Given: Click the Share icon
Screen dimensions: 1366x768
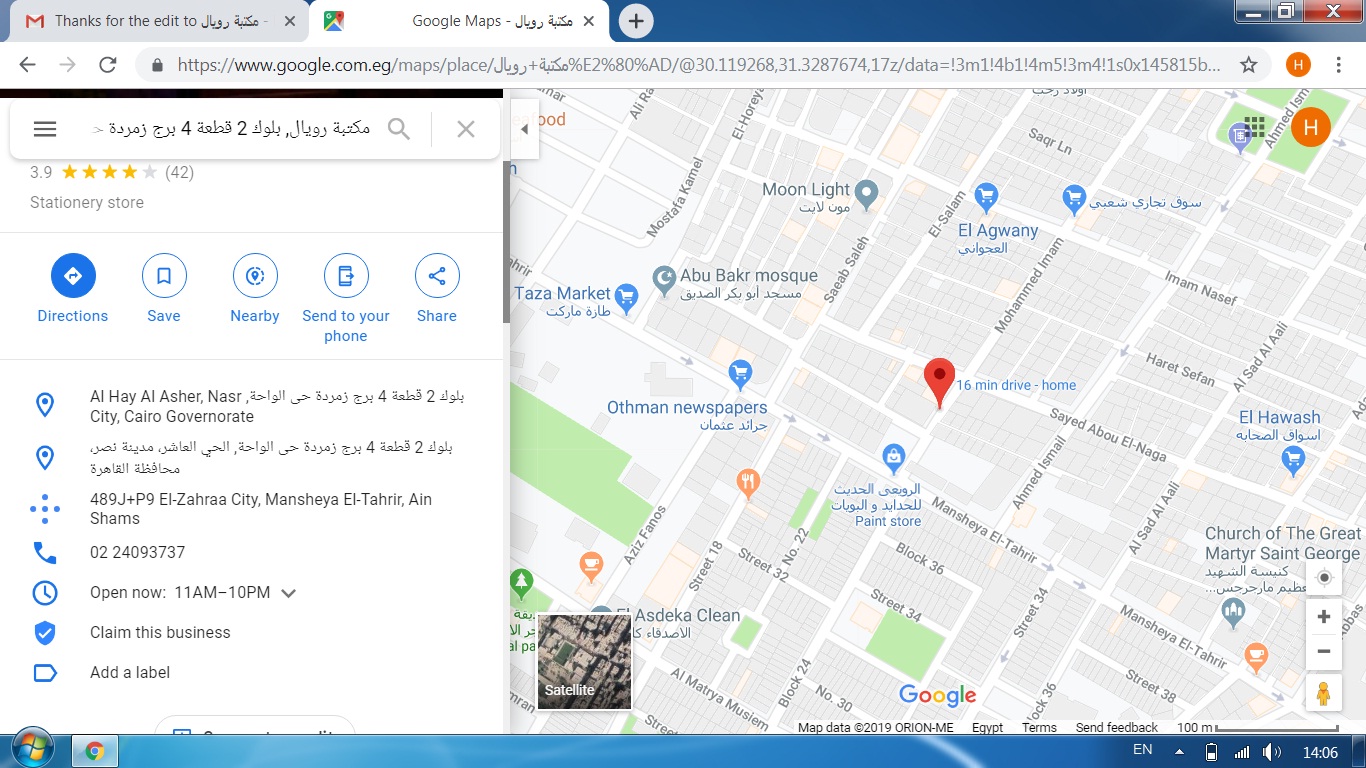Looking at the screenshot, I should pos(437,276).
